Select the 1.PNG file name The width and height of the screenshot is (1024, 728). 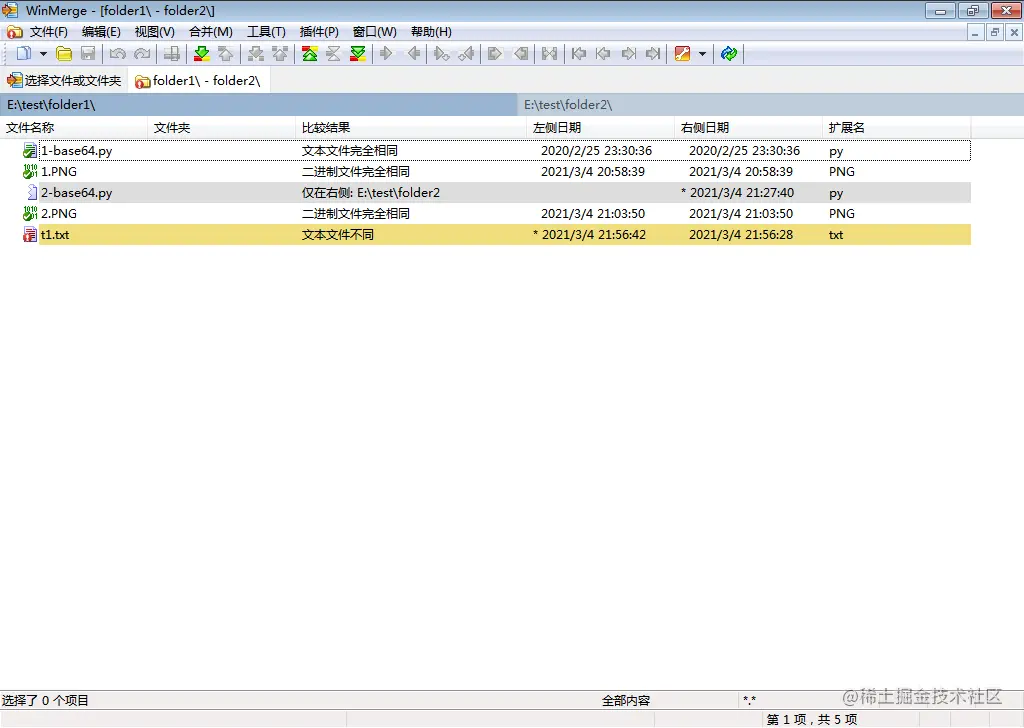click(x=59, y=172)
